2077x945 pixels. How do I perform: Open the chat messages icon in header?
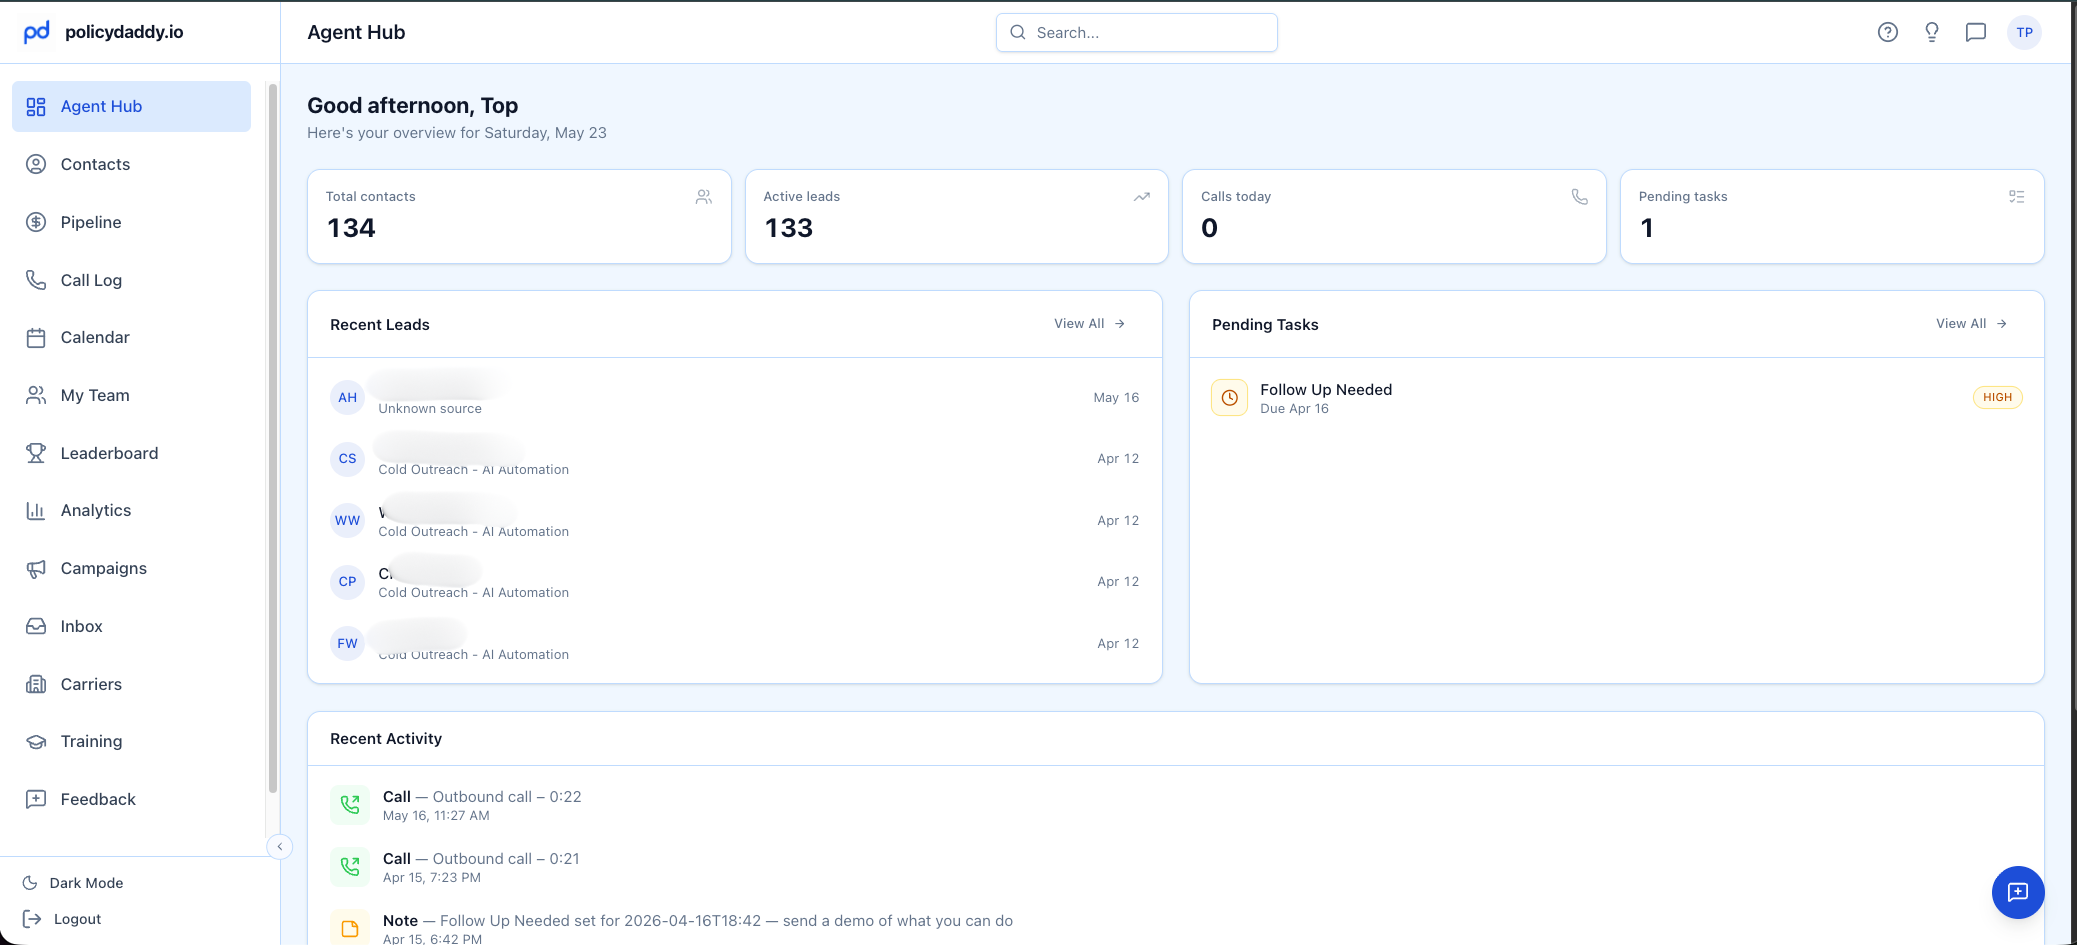pos(1975,32)
